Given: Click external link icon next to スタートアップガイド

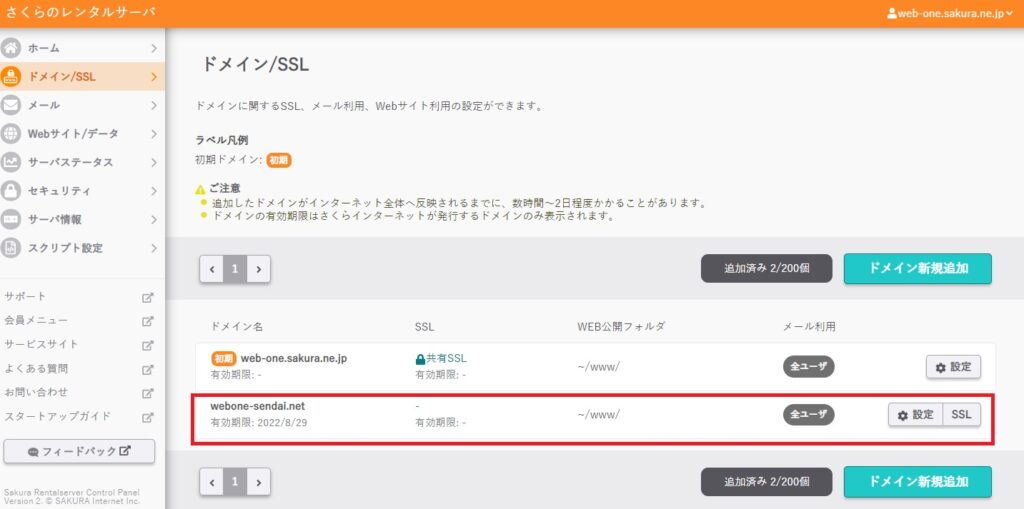Looking at the screenshot, I should point(148,417).
